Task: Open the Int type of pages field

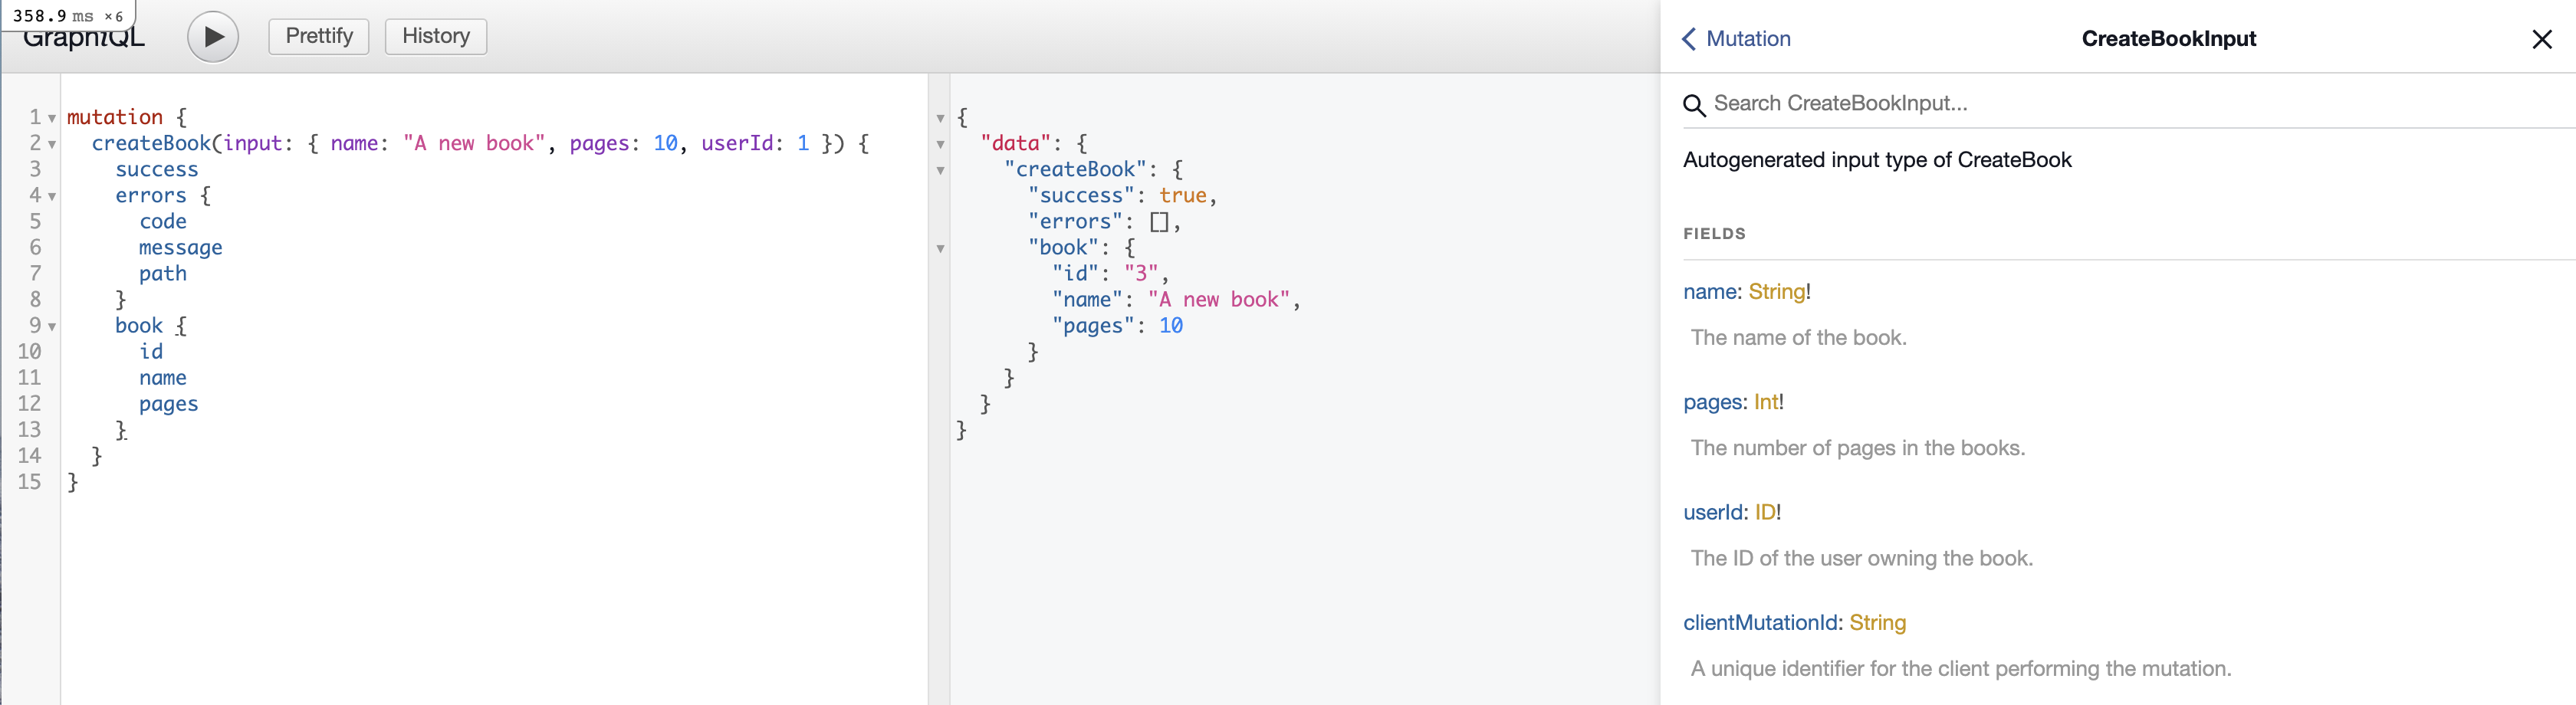Action: click(1765, 402)
